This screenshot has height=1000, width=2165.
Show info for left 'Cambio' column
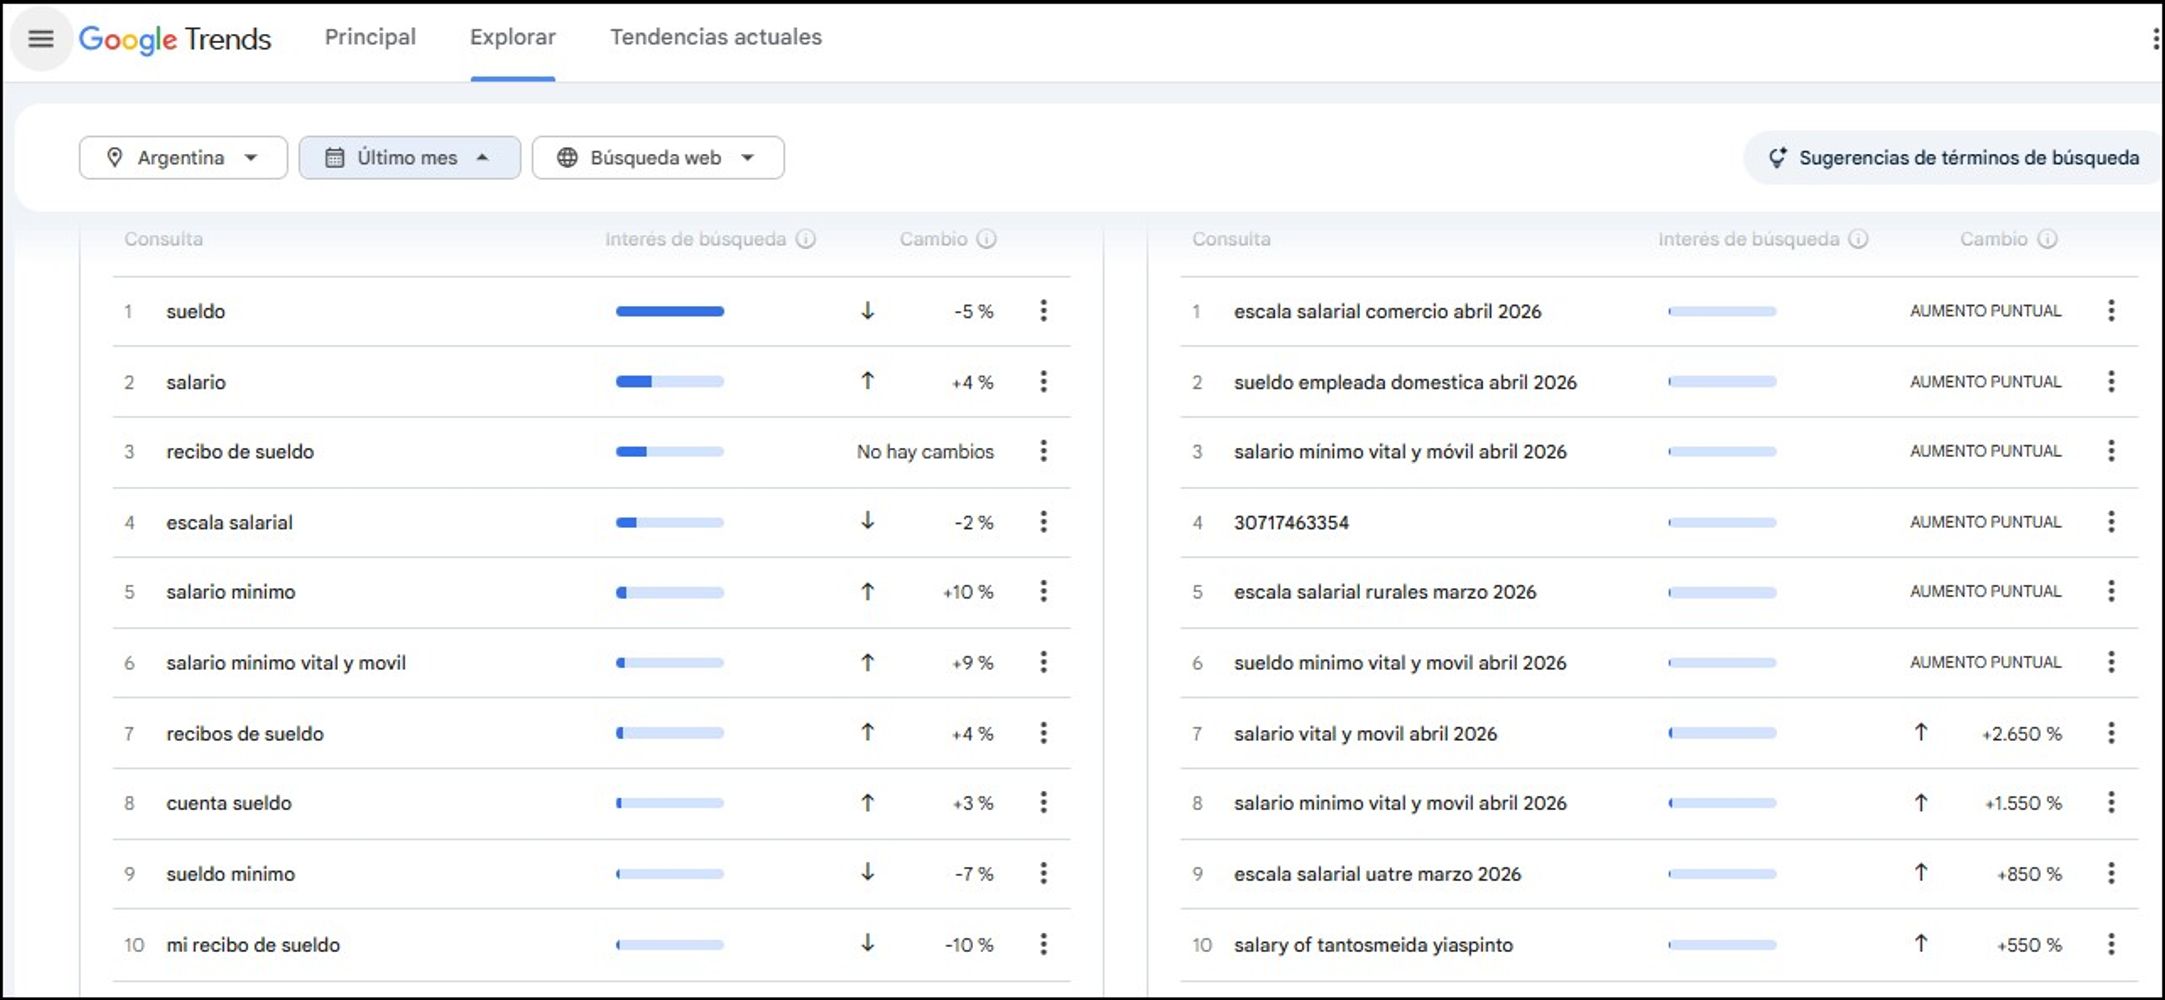point(986,239)
